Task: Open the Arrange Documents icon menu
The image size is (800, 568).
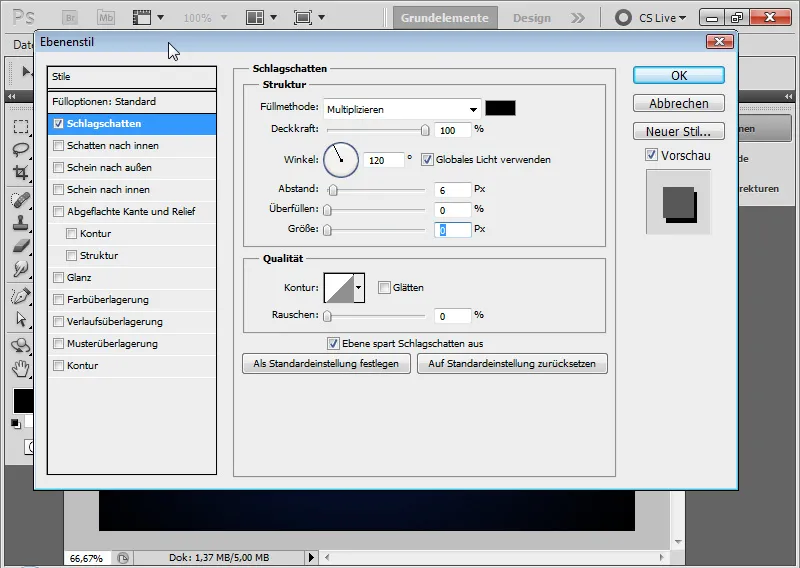Action: [x=261, y=18]
